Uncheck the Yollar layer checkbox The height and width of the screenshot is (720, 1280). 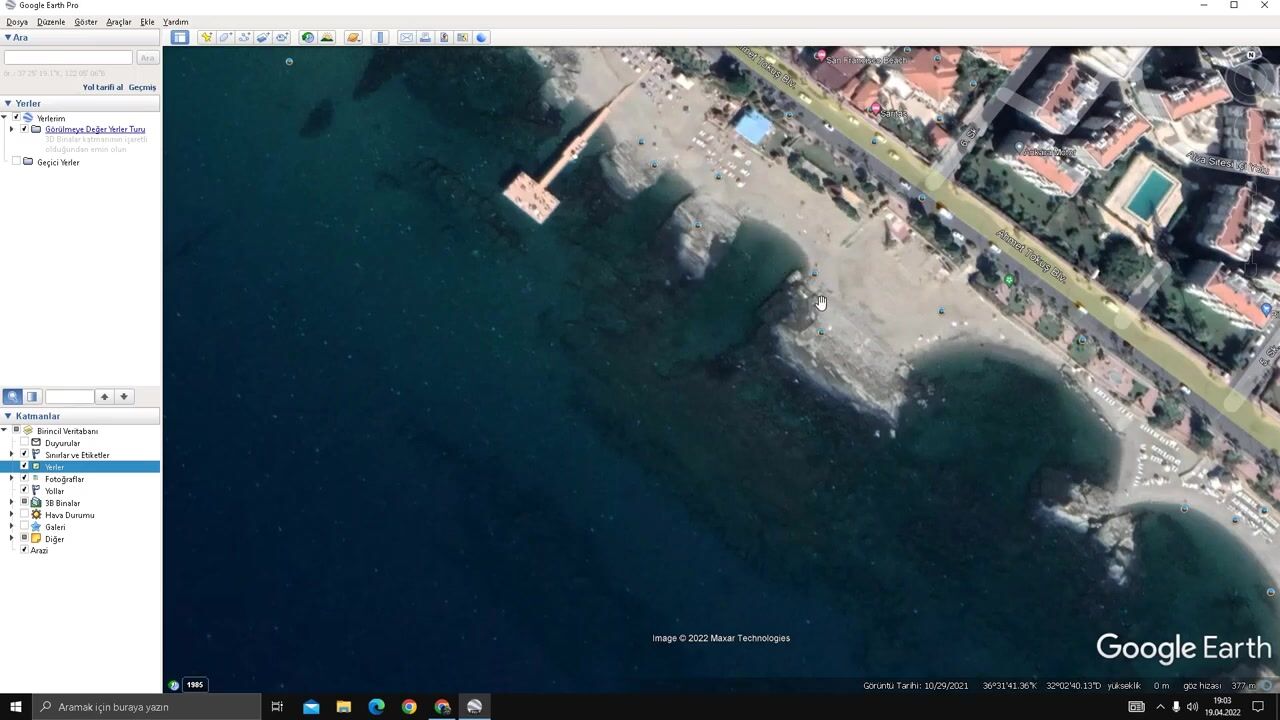[x=24, y=491]
